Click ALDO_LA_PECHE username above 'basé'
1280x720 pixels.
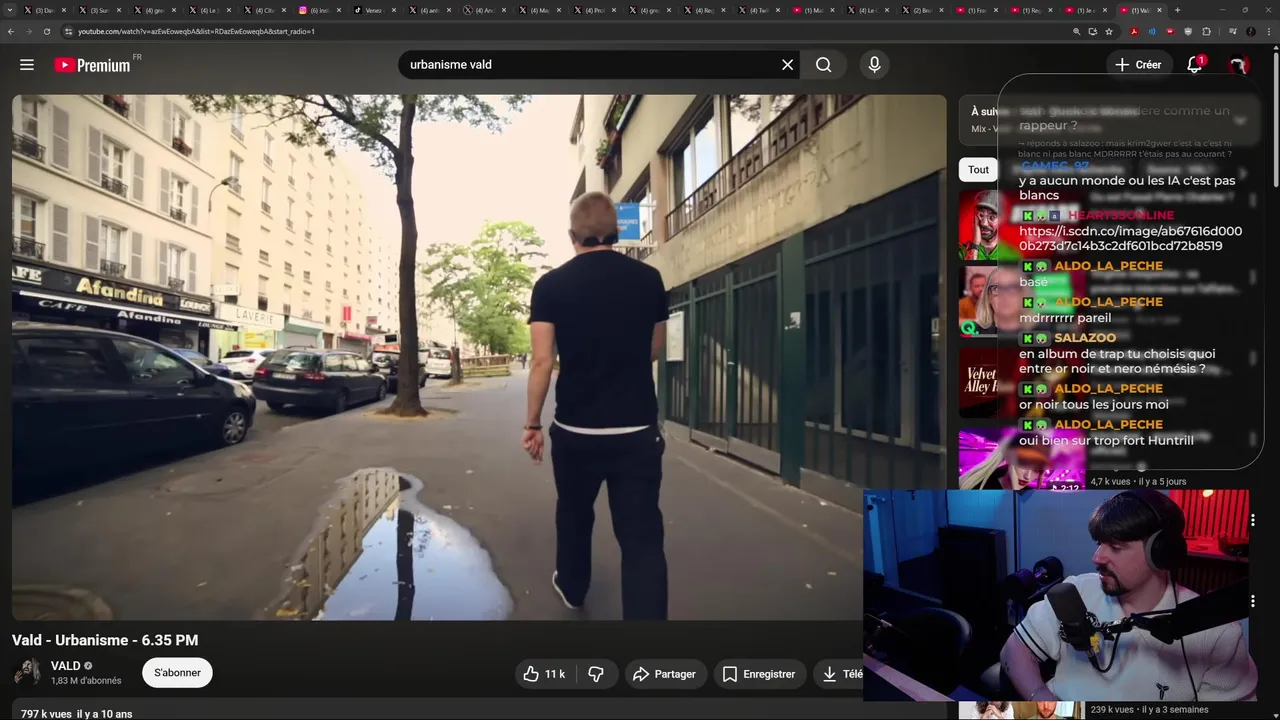[x=1108, y=266]
